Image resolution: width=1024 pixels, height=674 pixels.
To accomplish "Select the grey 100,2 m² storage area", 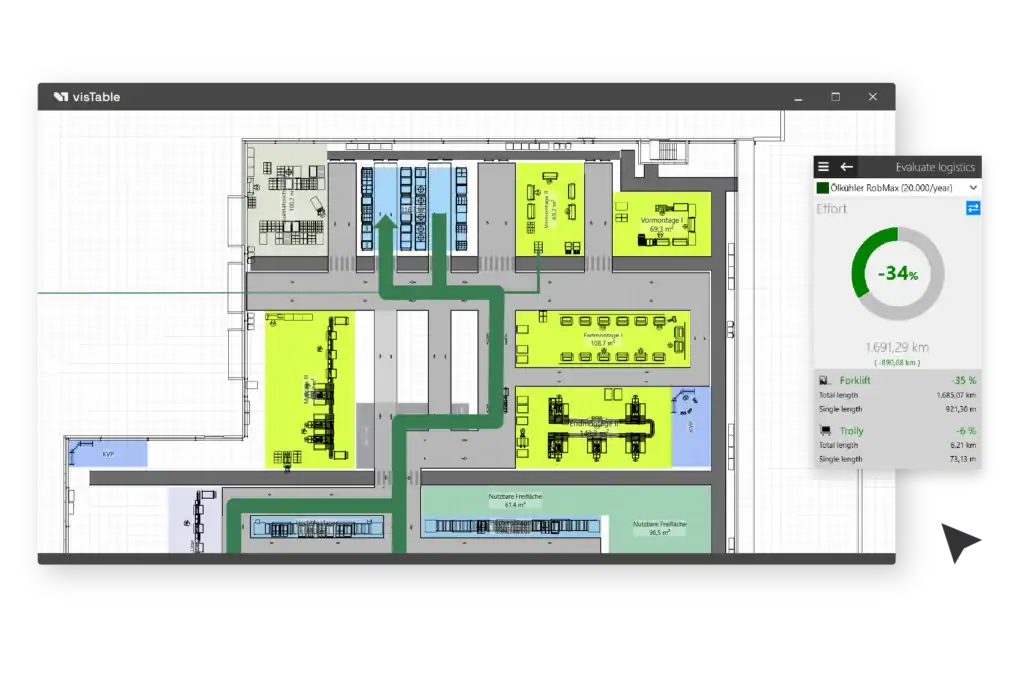I will pyautogui.click(x=287, y=200).
